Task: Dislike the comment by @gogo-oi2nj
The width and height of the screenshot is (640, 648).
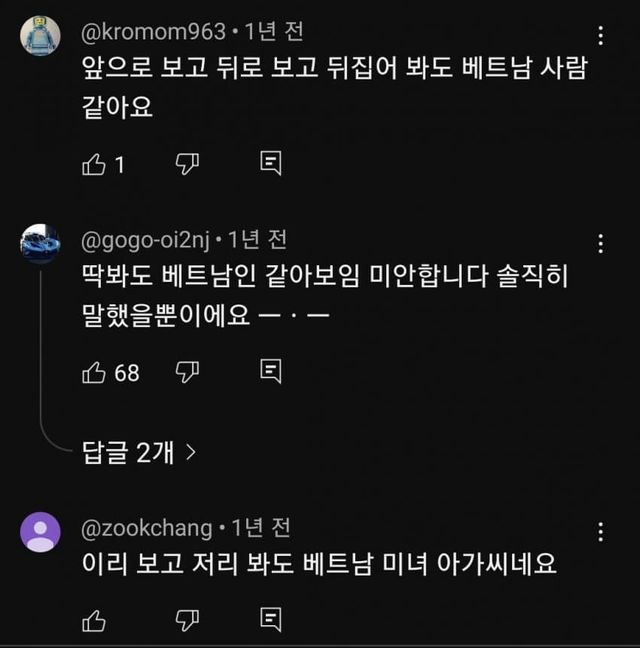Action: tap(187, 372)
